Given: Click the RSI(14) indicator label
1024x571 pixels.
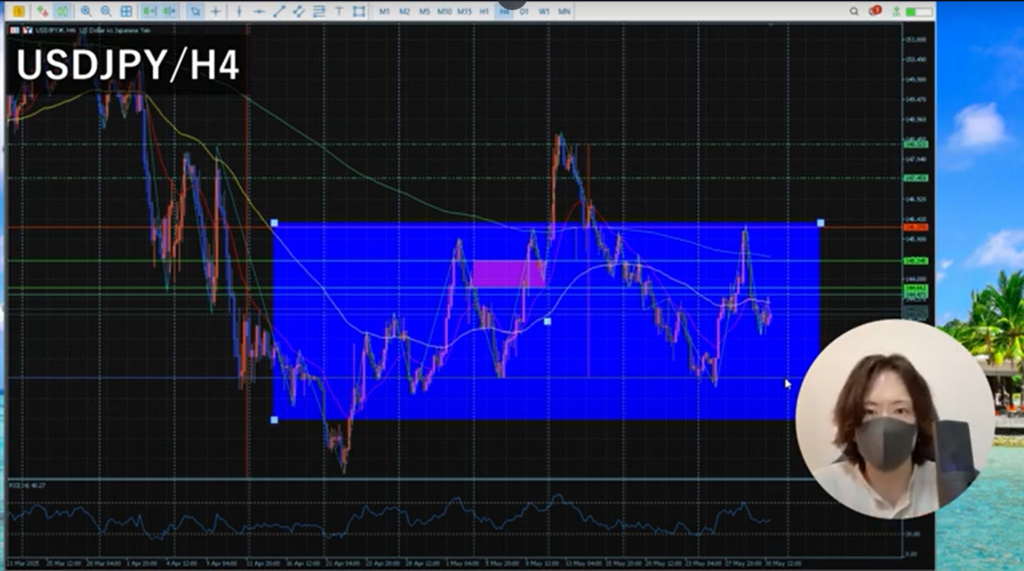Looking at the screenshot, I should click(x=27, y=485).
